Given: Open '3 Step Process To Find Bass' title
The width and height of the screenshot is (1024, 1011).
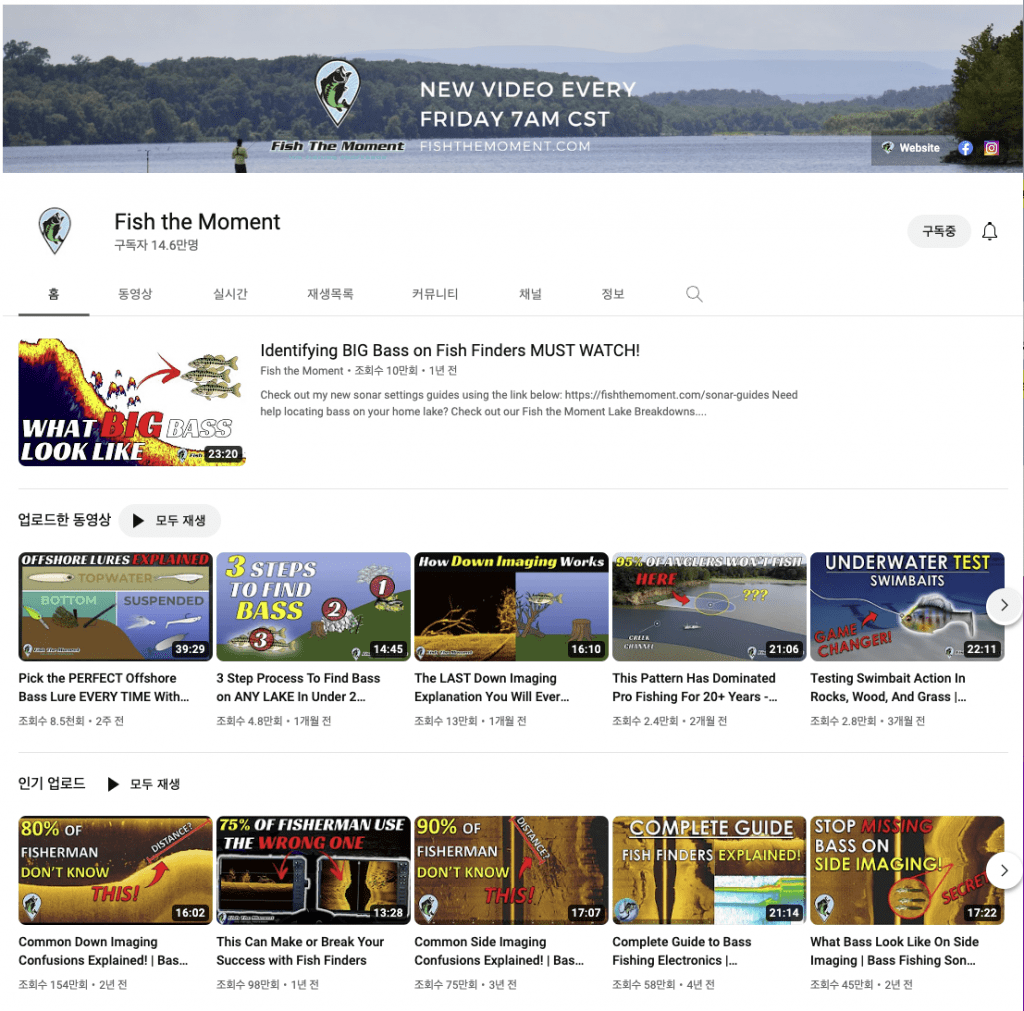Looking at the screenshot, I should (x=298, y=687).
